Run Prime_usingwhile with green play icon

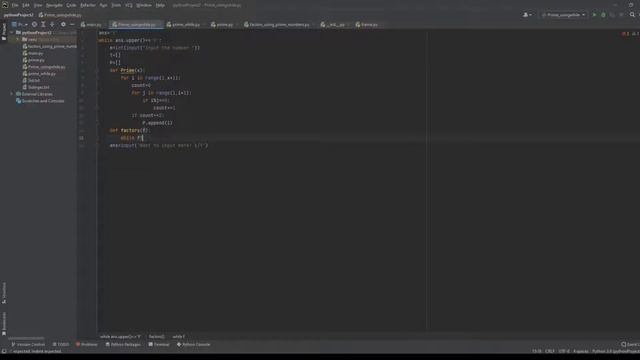pyautogui.click(x=594, y=15)
